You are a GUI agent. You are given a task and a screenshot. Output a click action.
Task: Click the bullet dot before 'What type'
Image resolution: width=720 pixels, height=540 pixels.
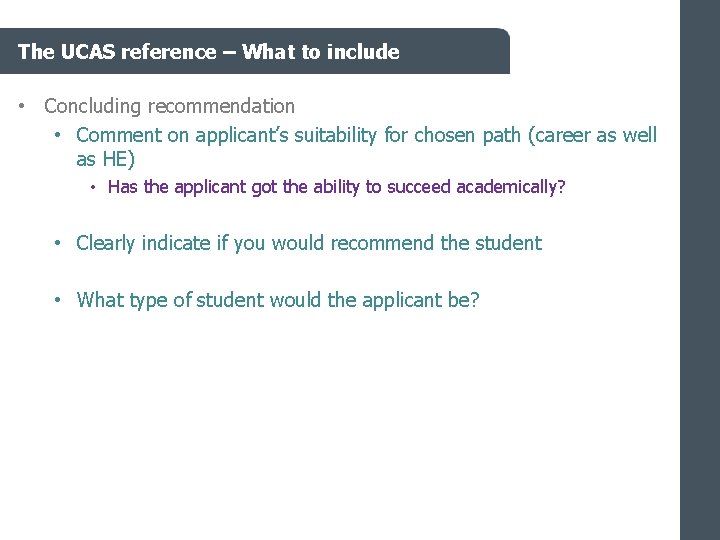pyautogui.click(x=59, y=299)
